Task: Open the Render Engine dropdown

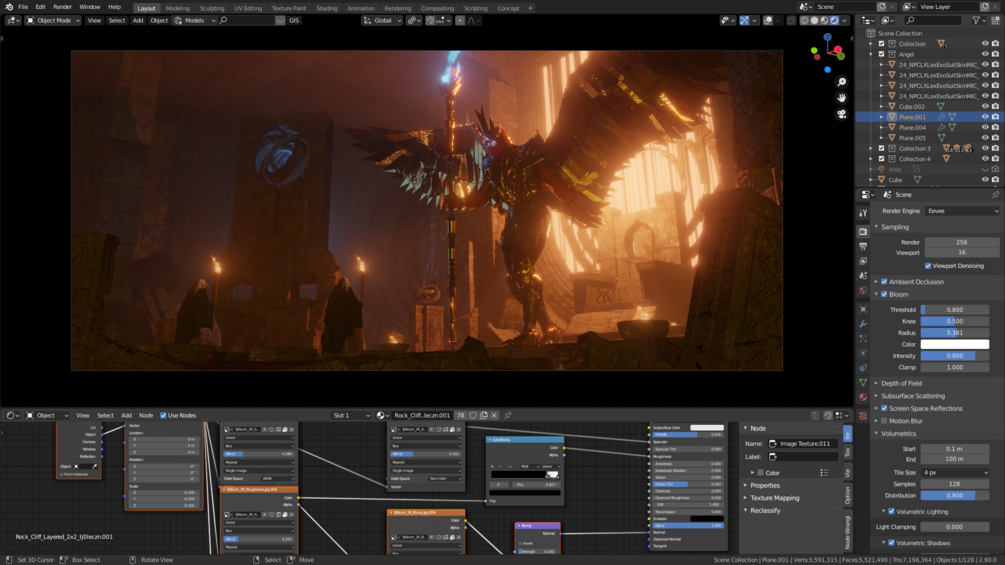Action: click(961, 211)
